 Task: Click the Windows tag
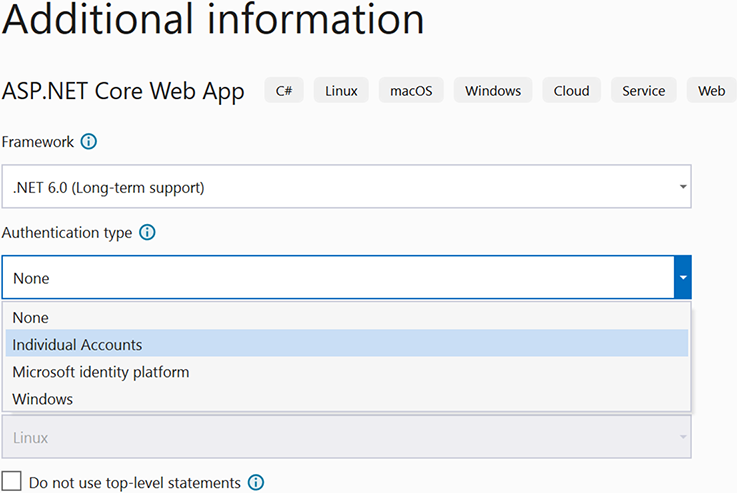click(x=493, y=90)
